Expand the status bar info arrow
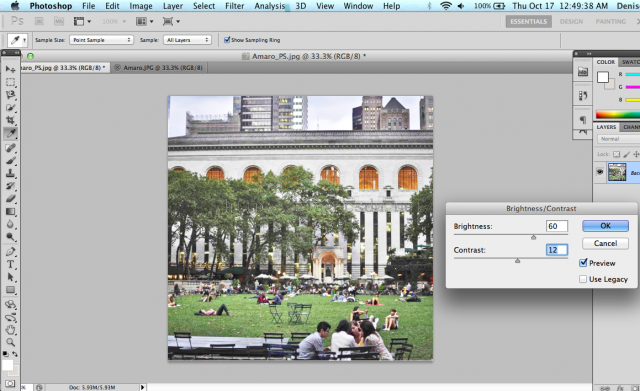640x391 pixels. pos(142,387)
